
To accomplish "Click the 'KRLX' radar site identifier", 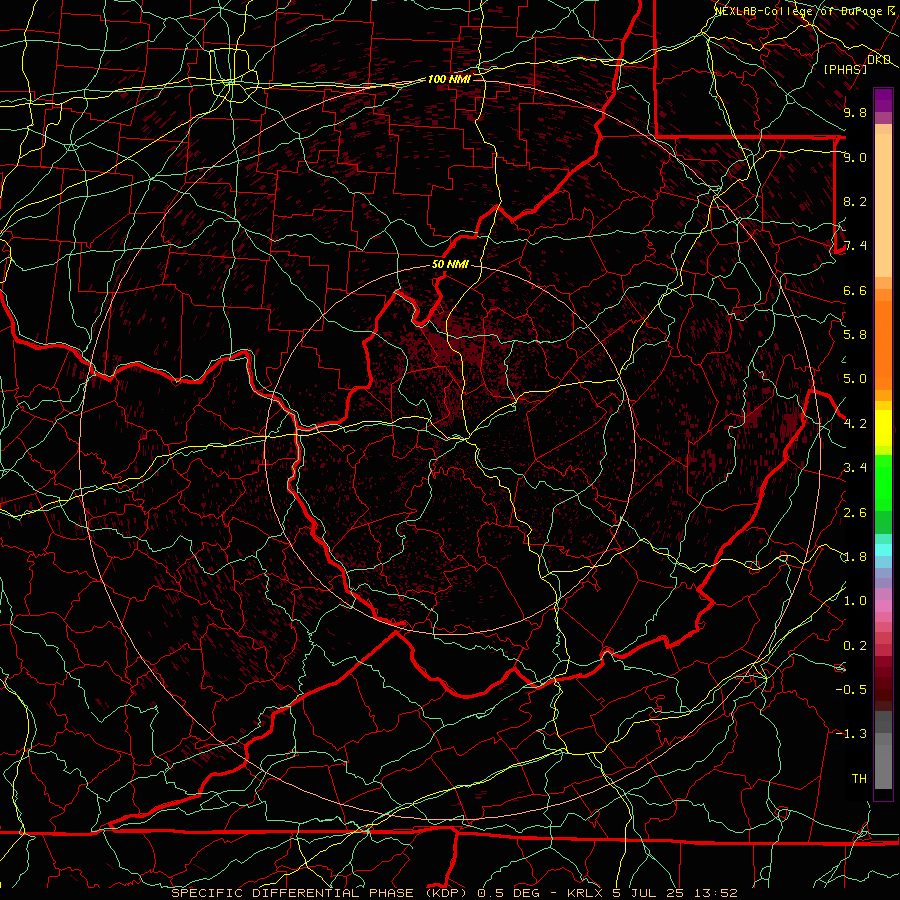I will tap(585, 893).
